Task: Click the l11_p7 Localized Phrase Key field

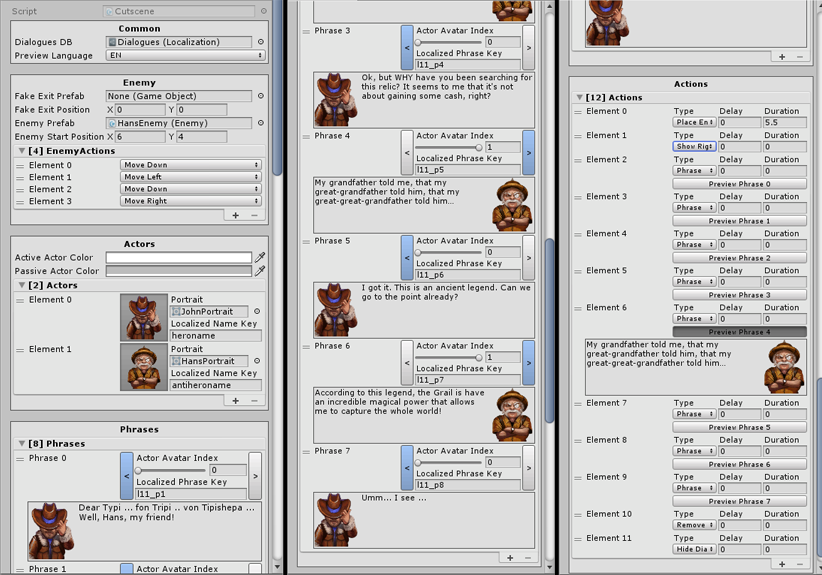Action: [468, 380]
